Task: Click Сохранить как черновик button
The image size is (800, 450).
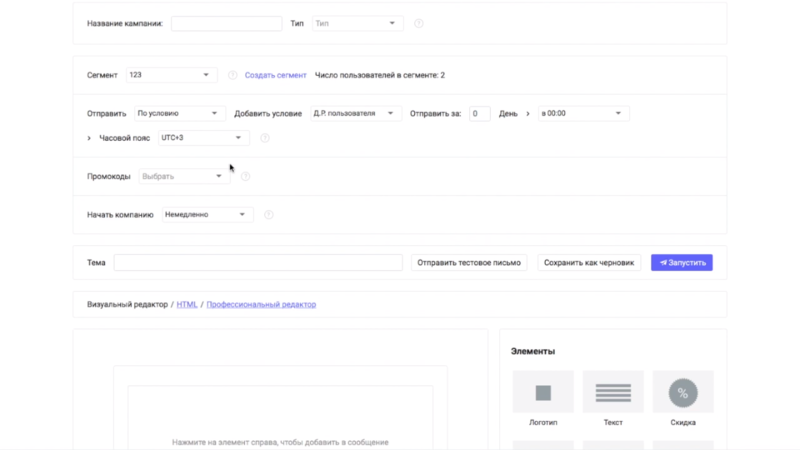Action: (589, 263)
